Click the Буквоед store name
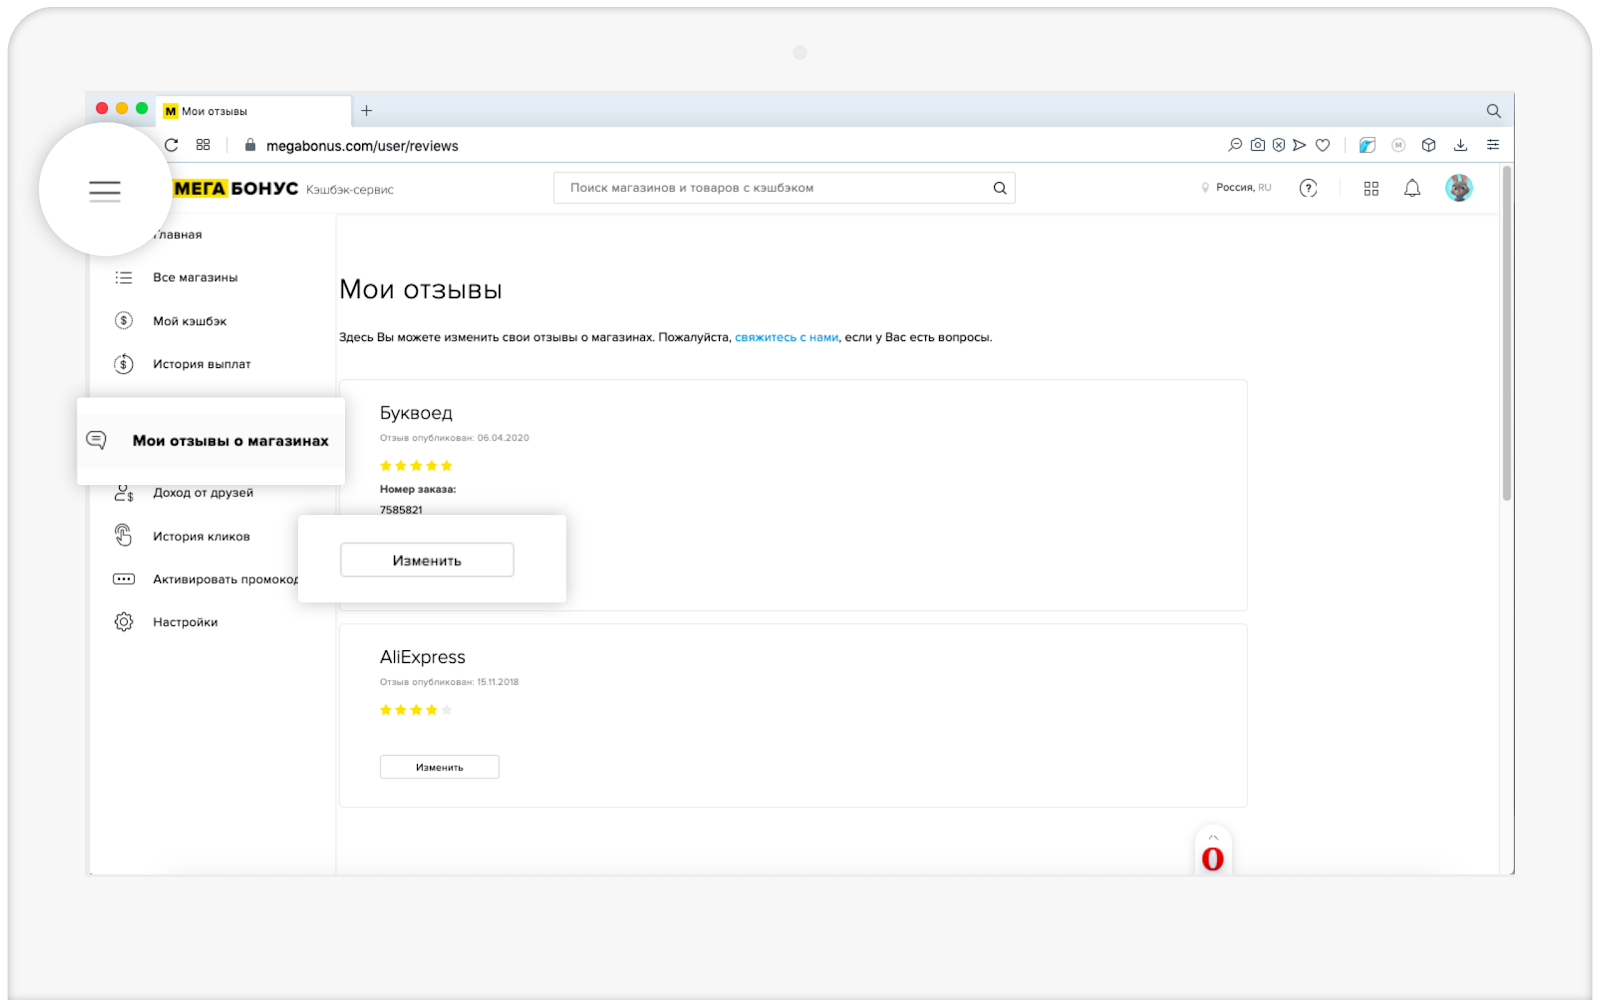 click(416, 413)
